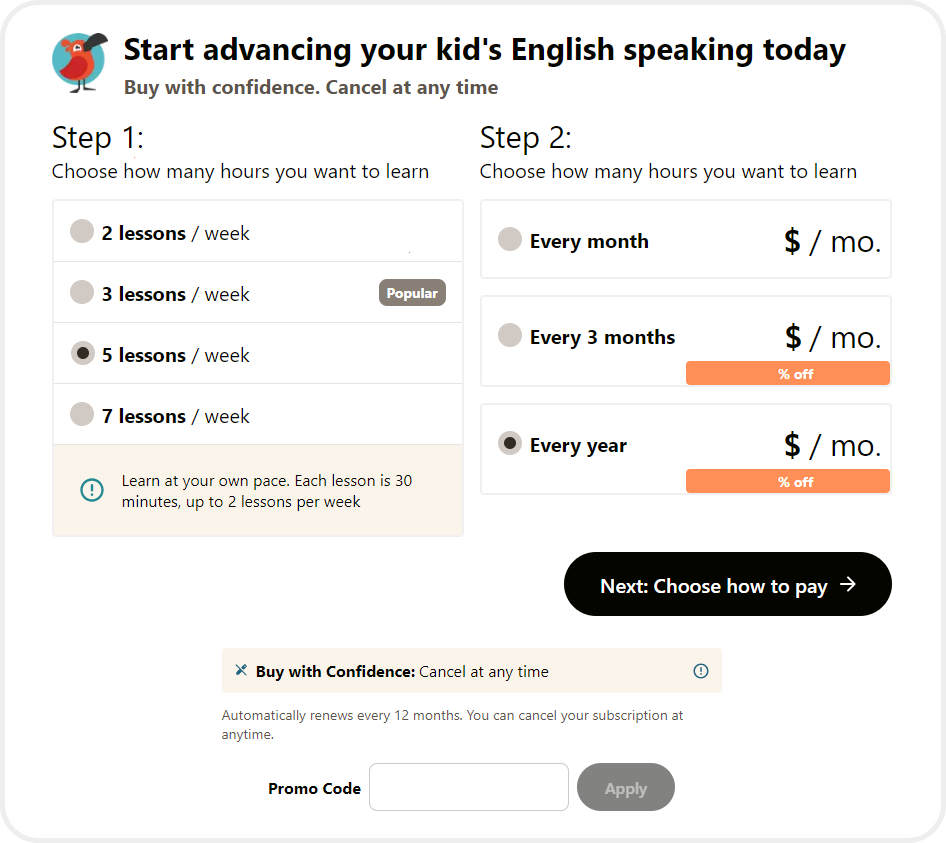946x843 pixels.
Task: Click the red bird mascot logo
Action: click(x=79, y=62)
